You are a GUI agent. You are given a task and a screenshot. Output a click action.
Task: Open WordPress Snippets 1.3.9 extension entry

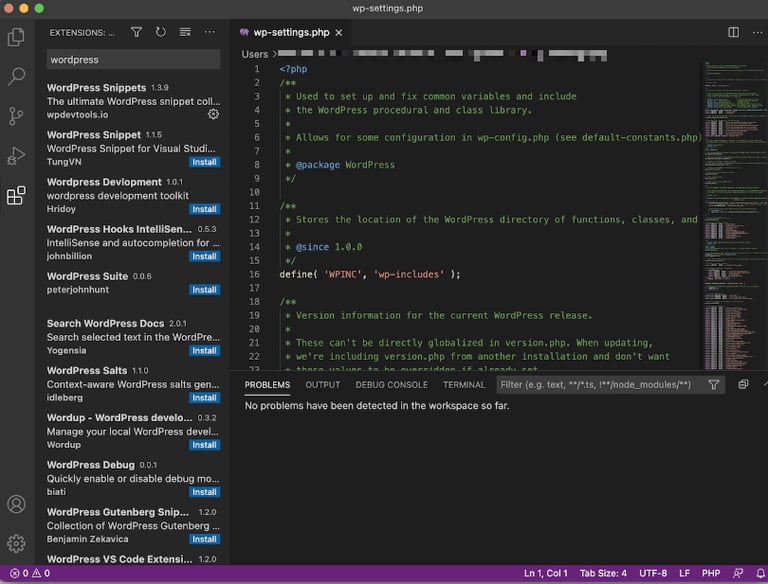coord(133,101)
